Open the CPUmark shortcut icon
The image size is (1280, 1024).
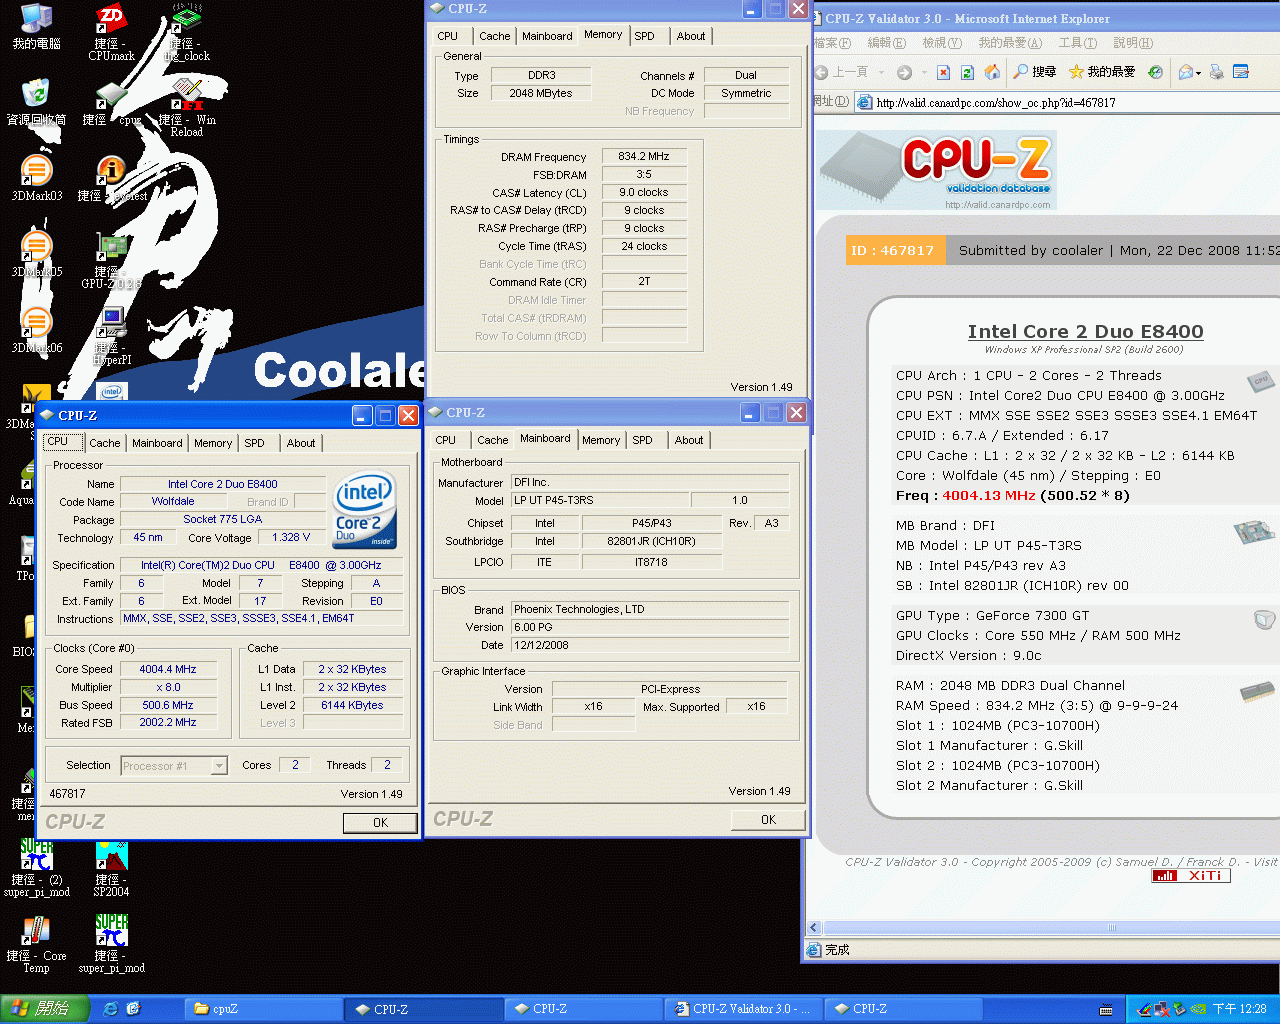[x=111, y=33]
